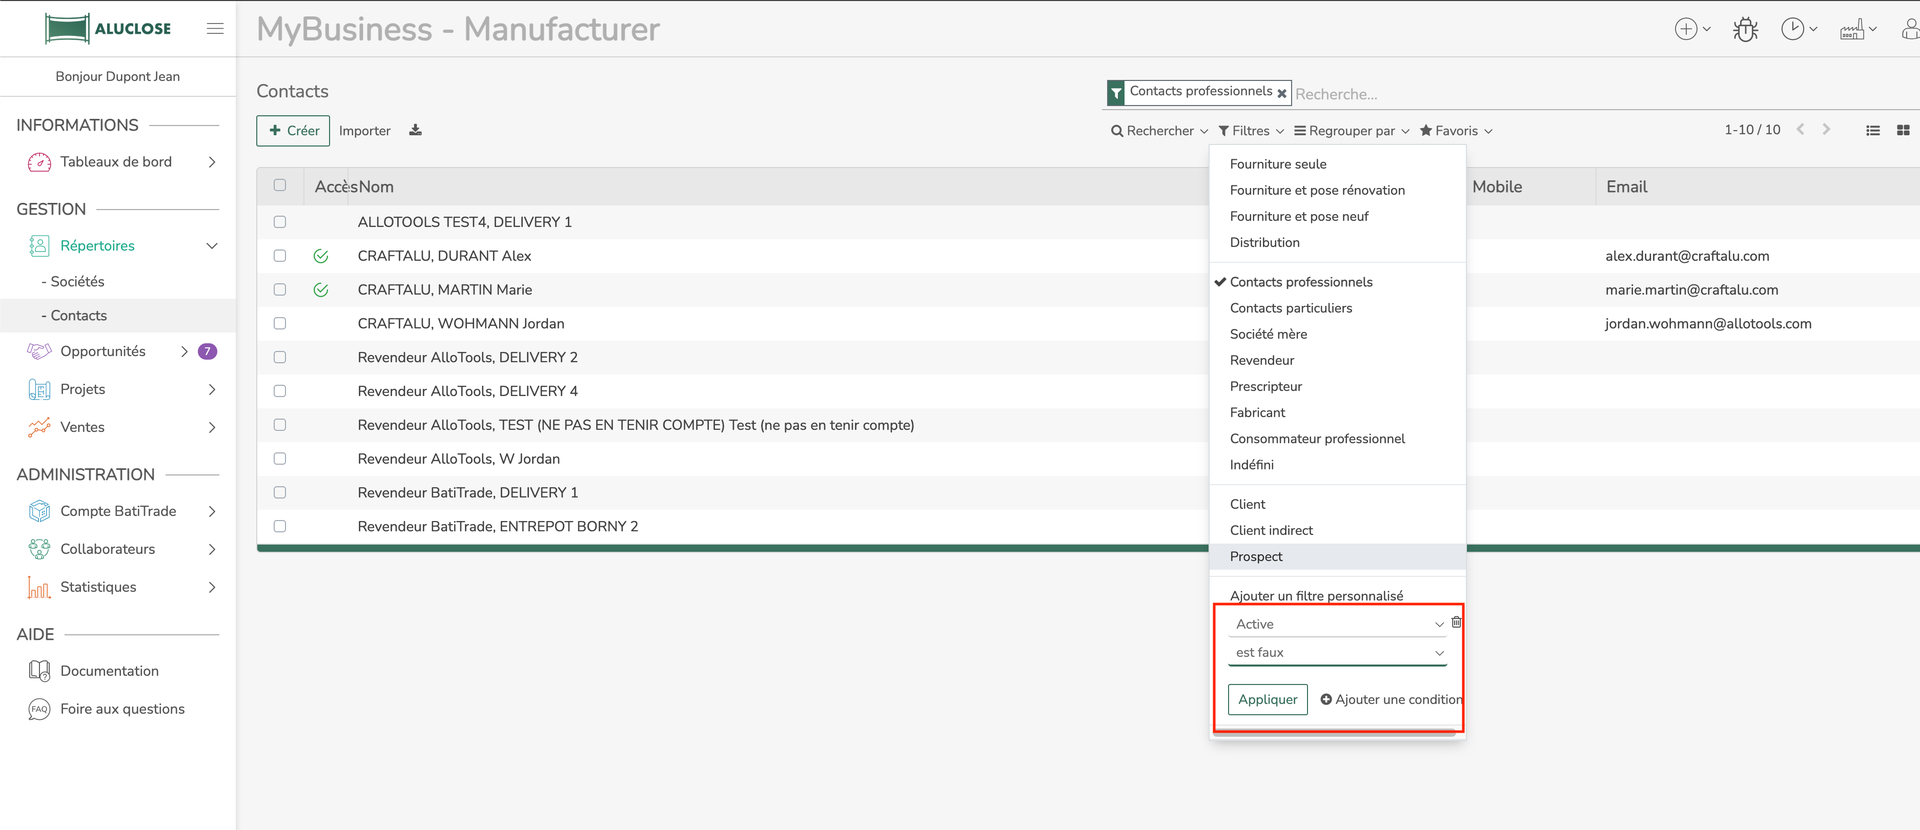Click the hamburger menu icon beside logo
Screen dimensions: 1920x830
(215, 29)
